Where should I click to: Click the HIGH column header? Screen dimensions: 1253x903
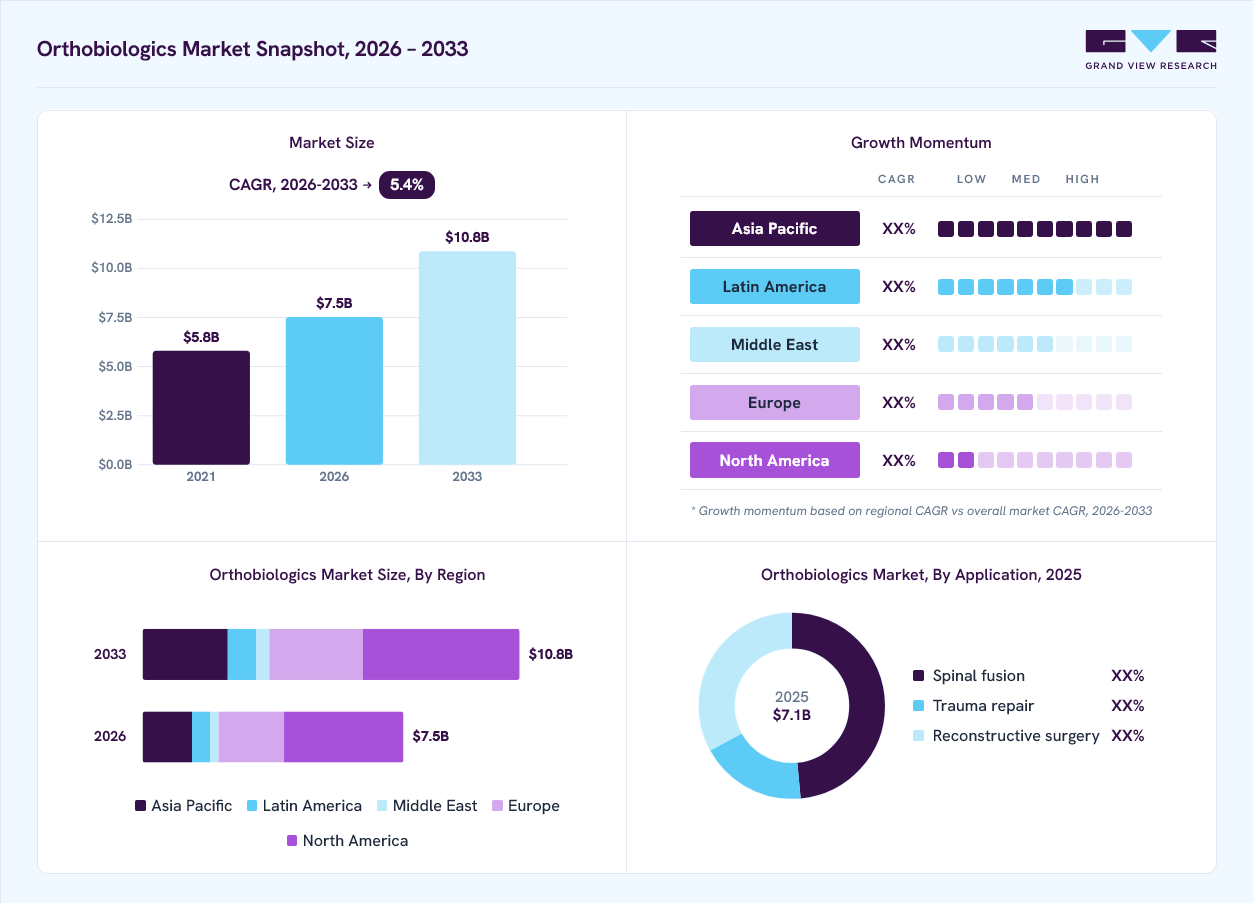[1083, 179]
